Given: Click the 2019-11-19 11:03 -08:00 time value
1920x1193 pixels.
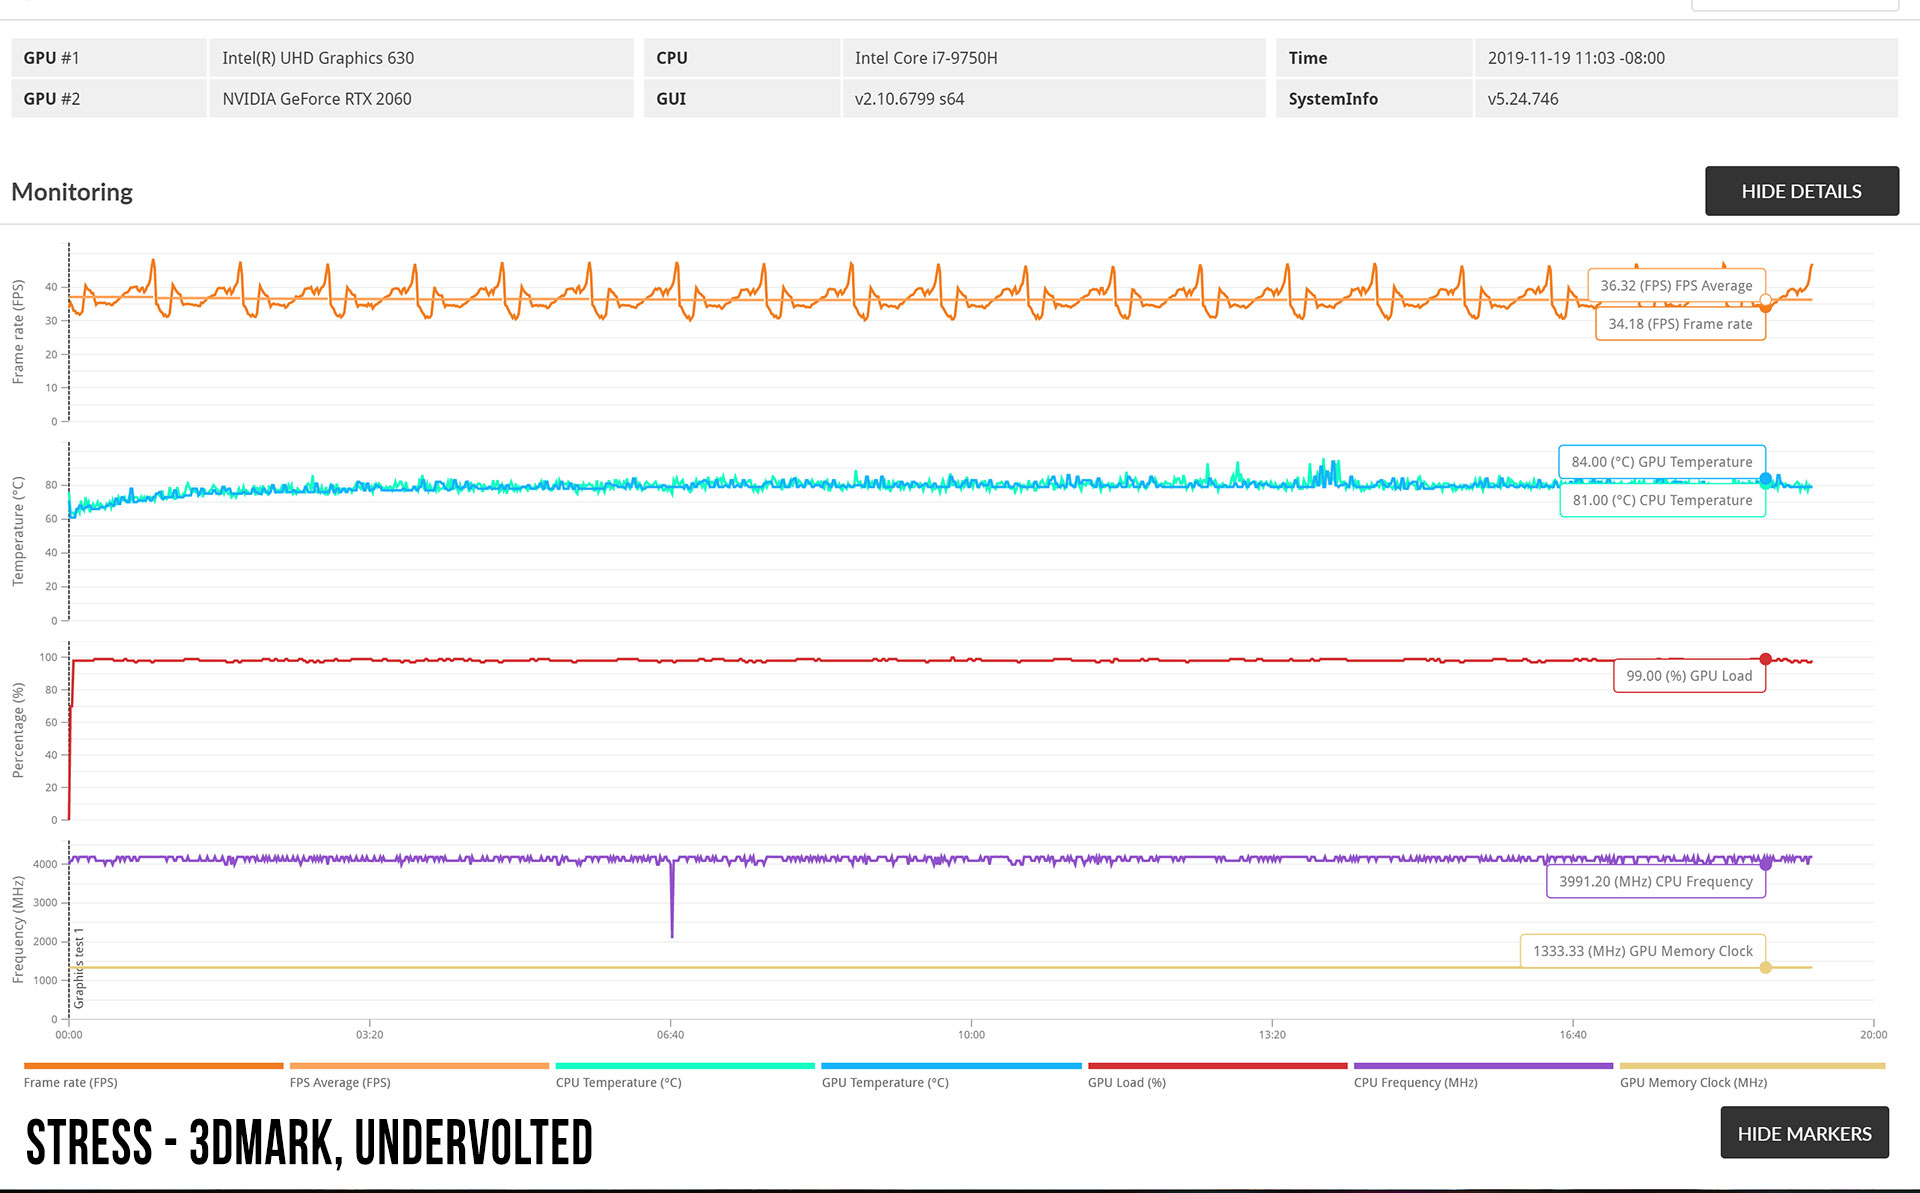Looking at the screenshot, I should (1576, 58).
